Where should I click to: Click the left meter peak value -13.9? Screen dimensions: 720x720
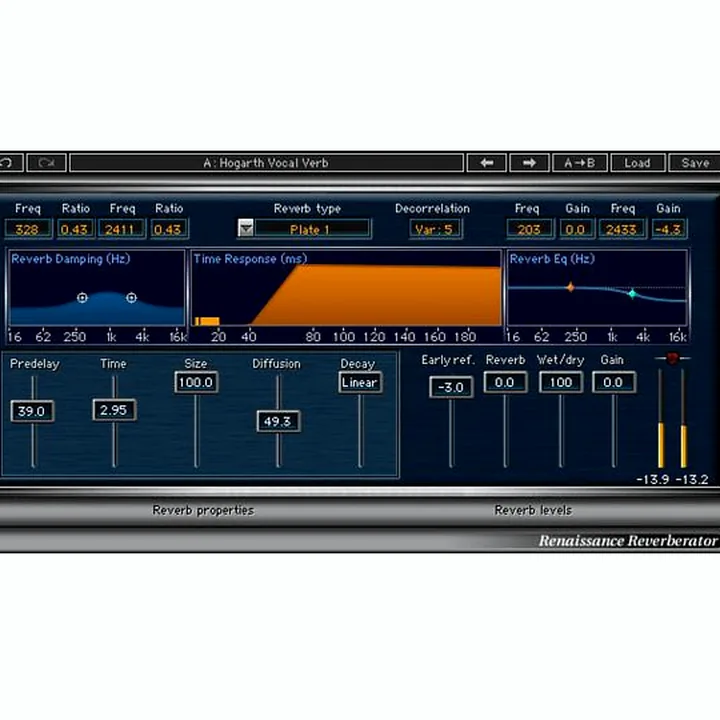(x=652, y=480)
